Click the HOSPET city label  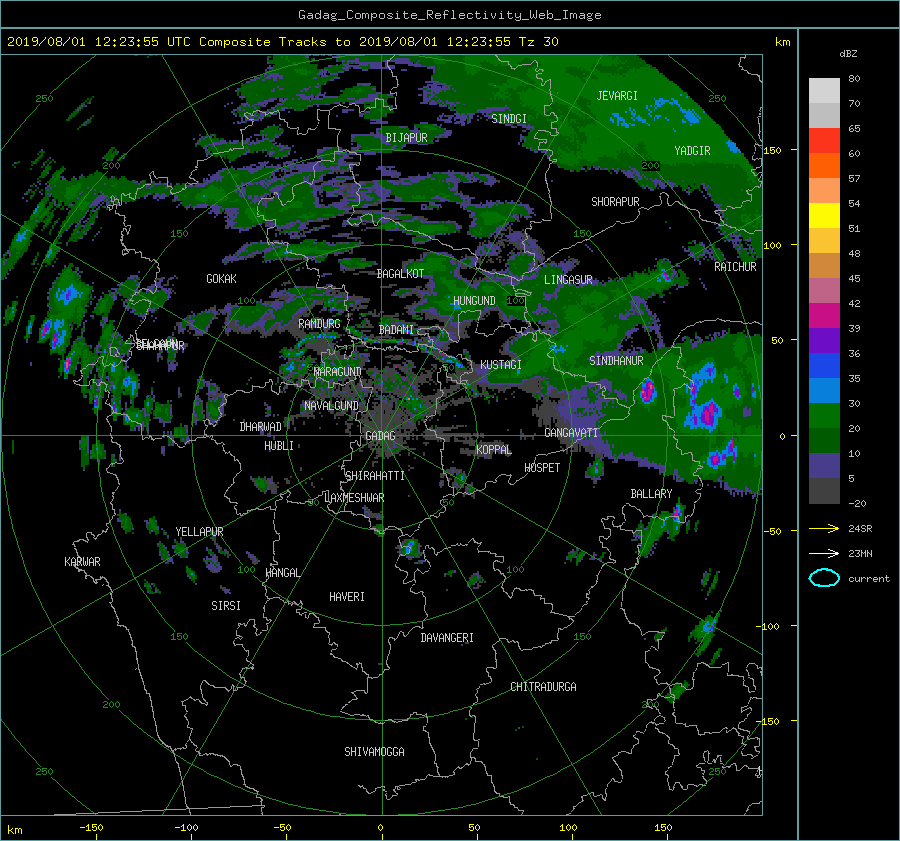542,468
